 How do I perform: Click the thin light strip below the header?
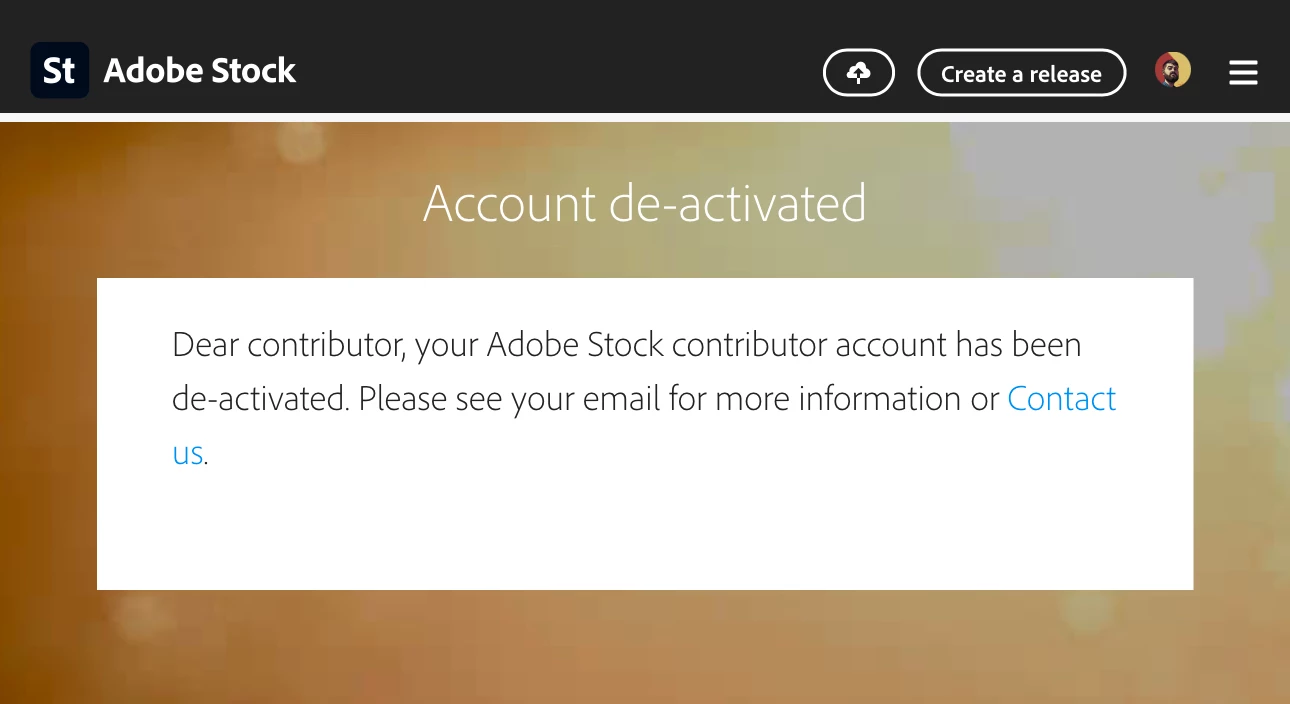pos(644,117)
